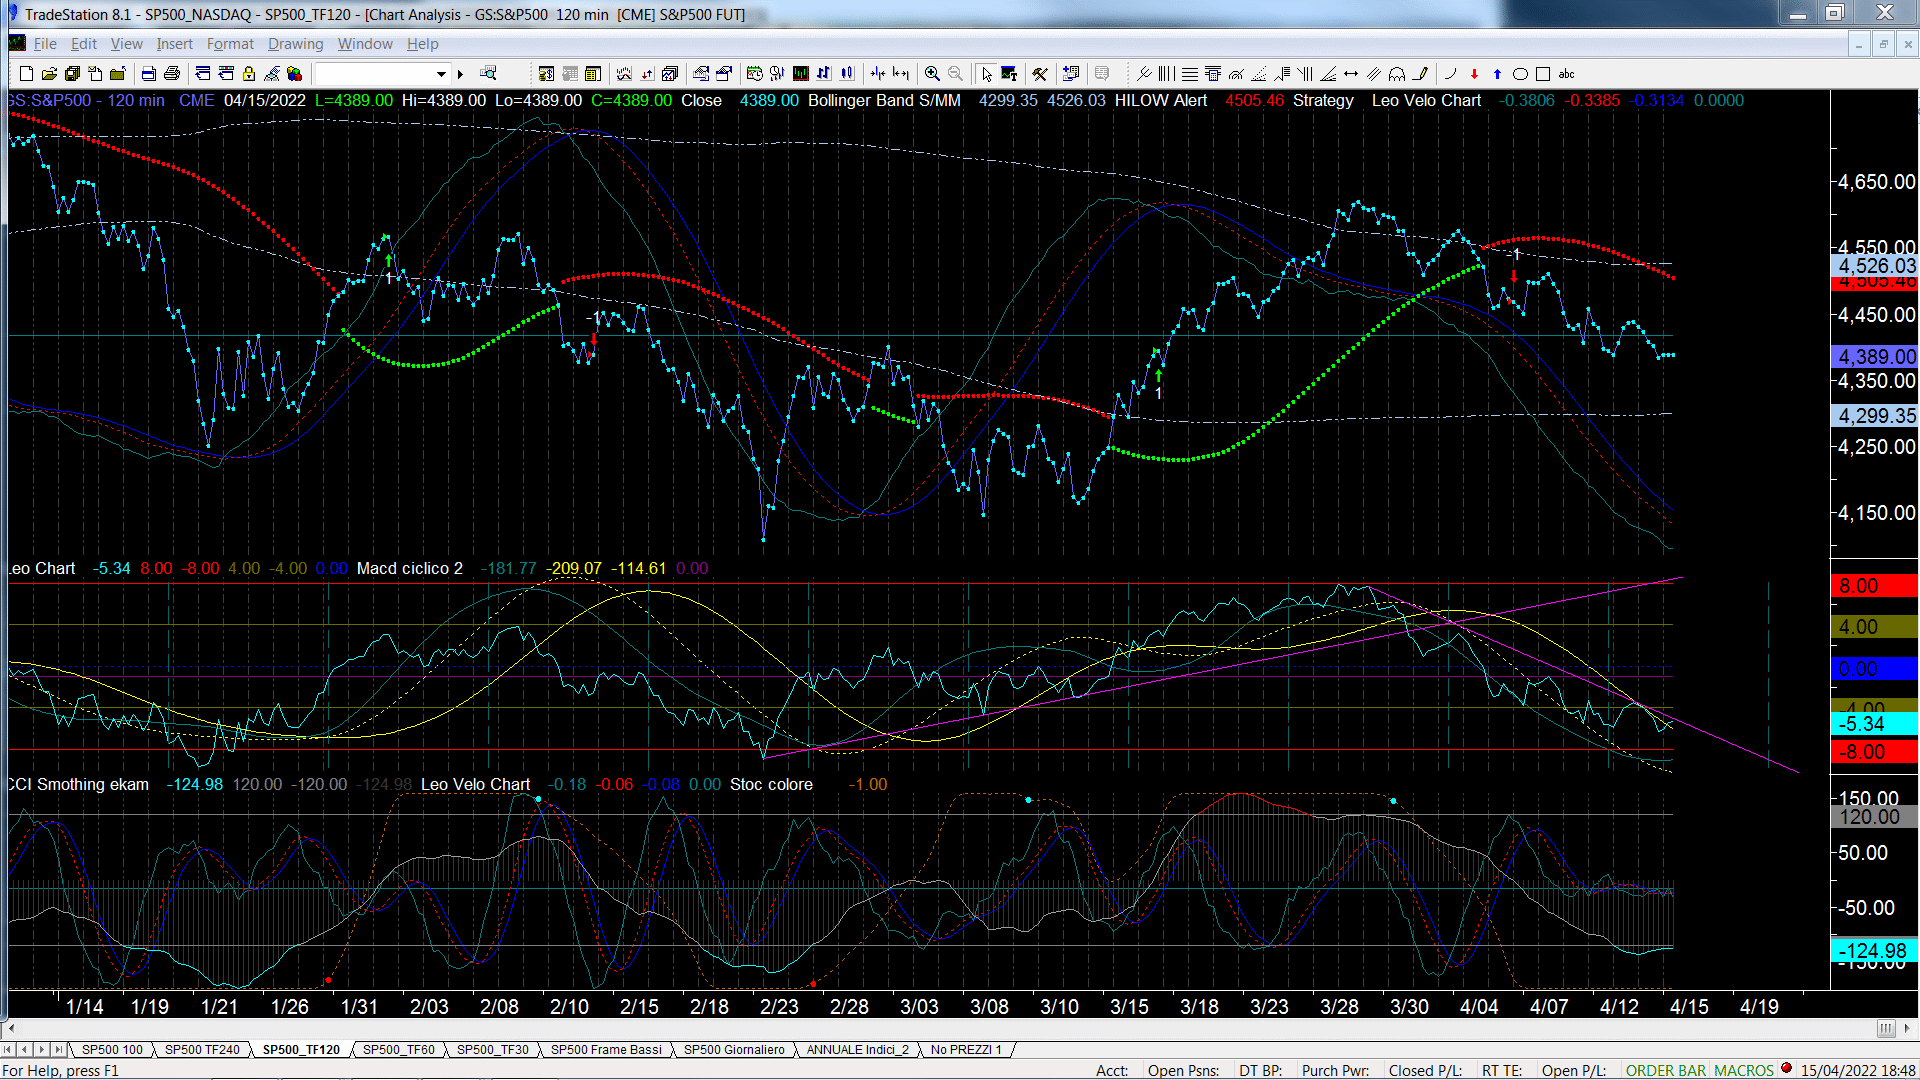The height and width of the screenshot is (1080, 1920).
Task: Click the padlock icon in toolbar
Action: click(249, 74)
